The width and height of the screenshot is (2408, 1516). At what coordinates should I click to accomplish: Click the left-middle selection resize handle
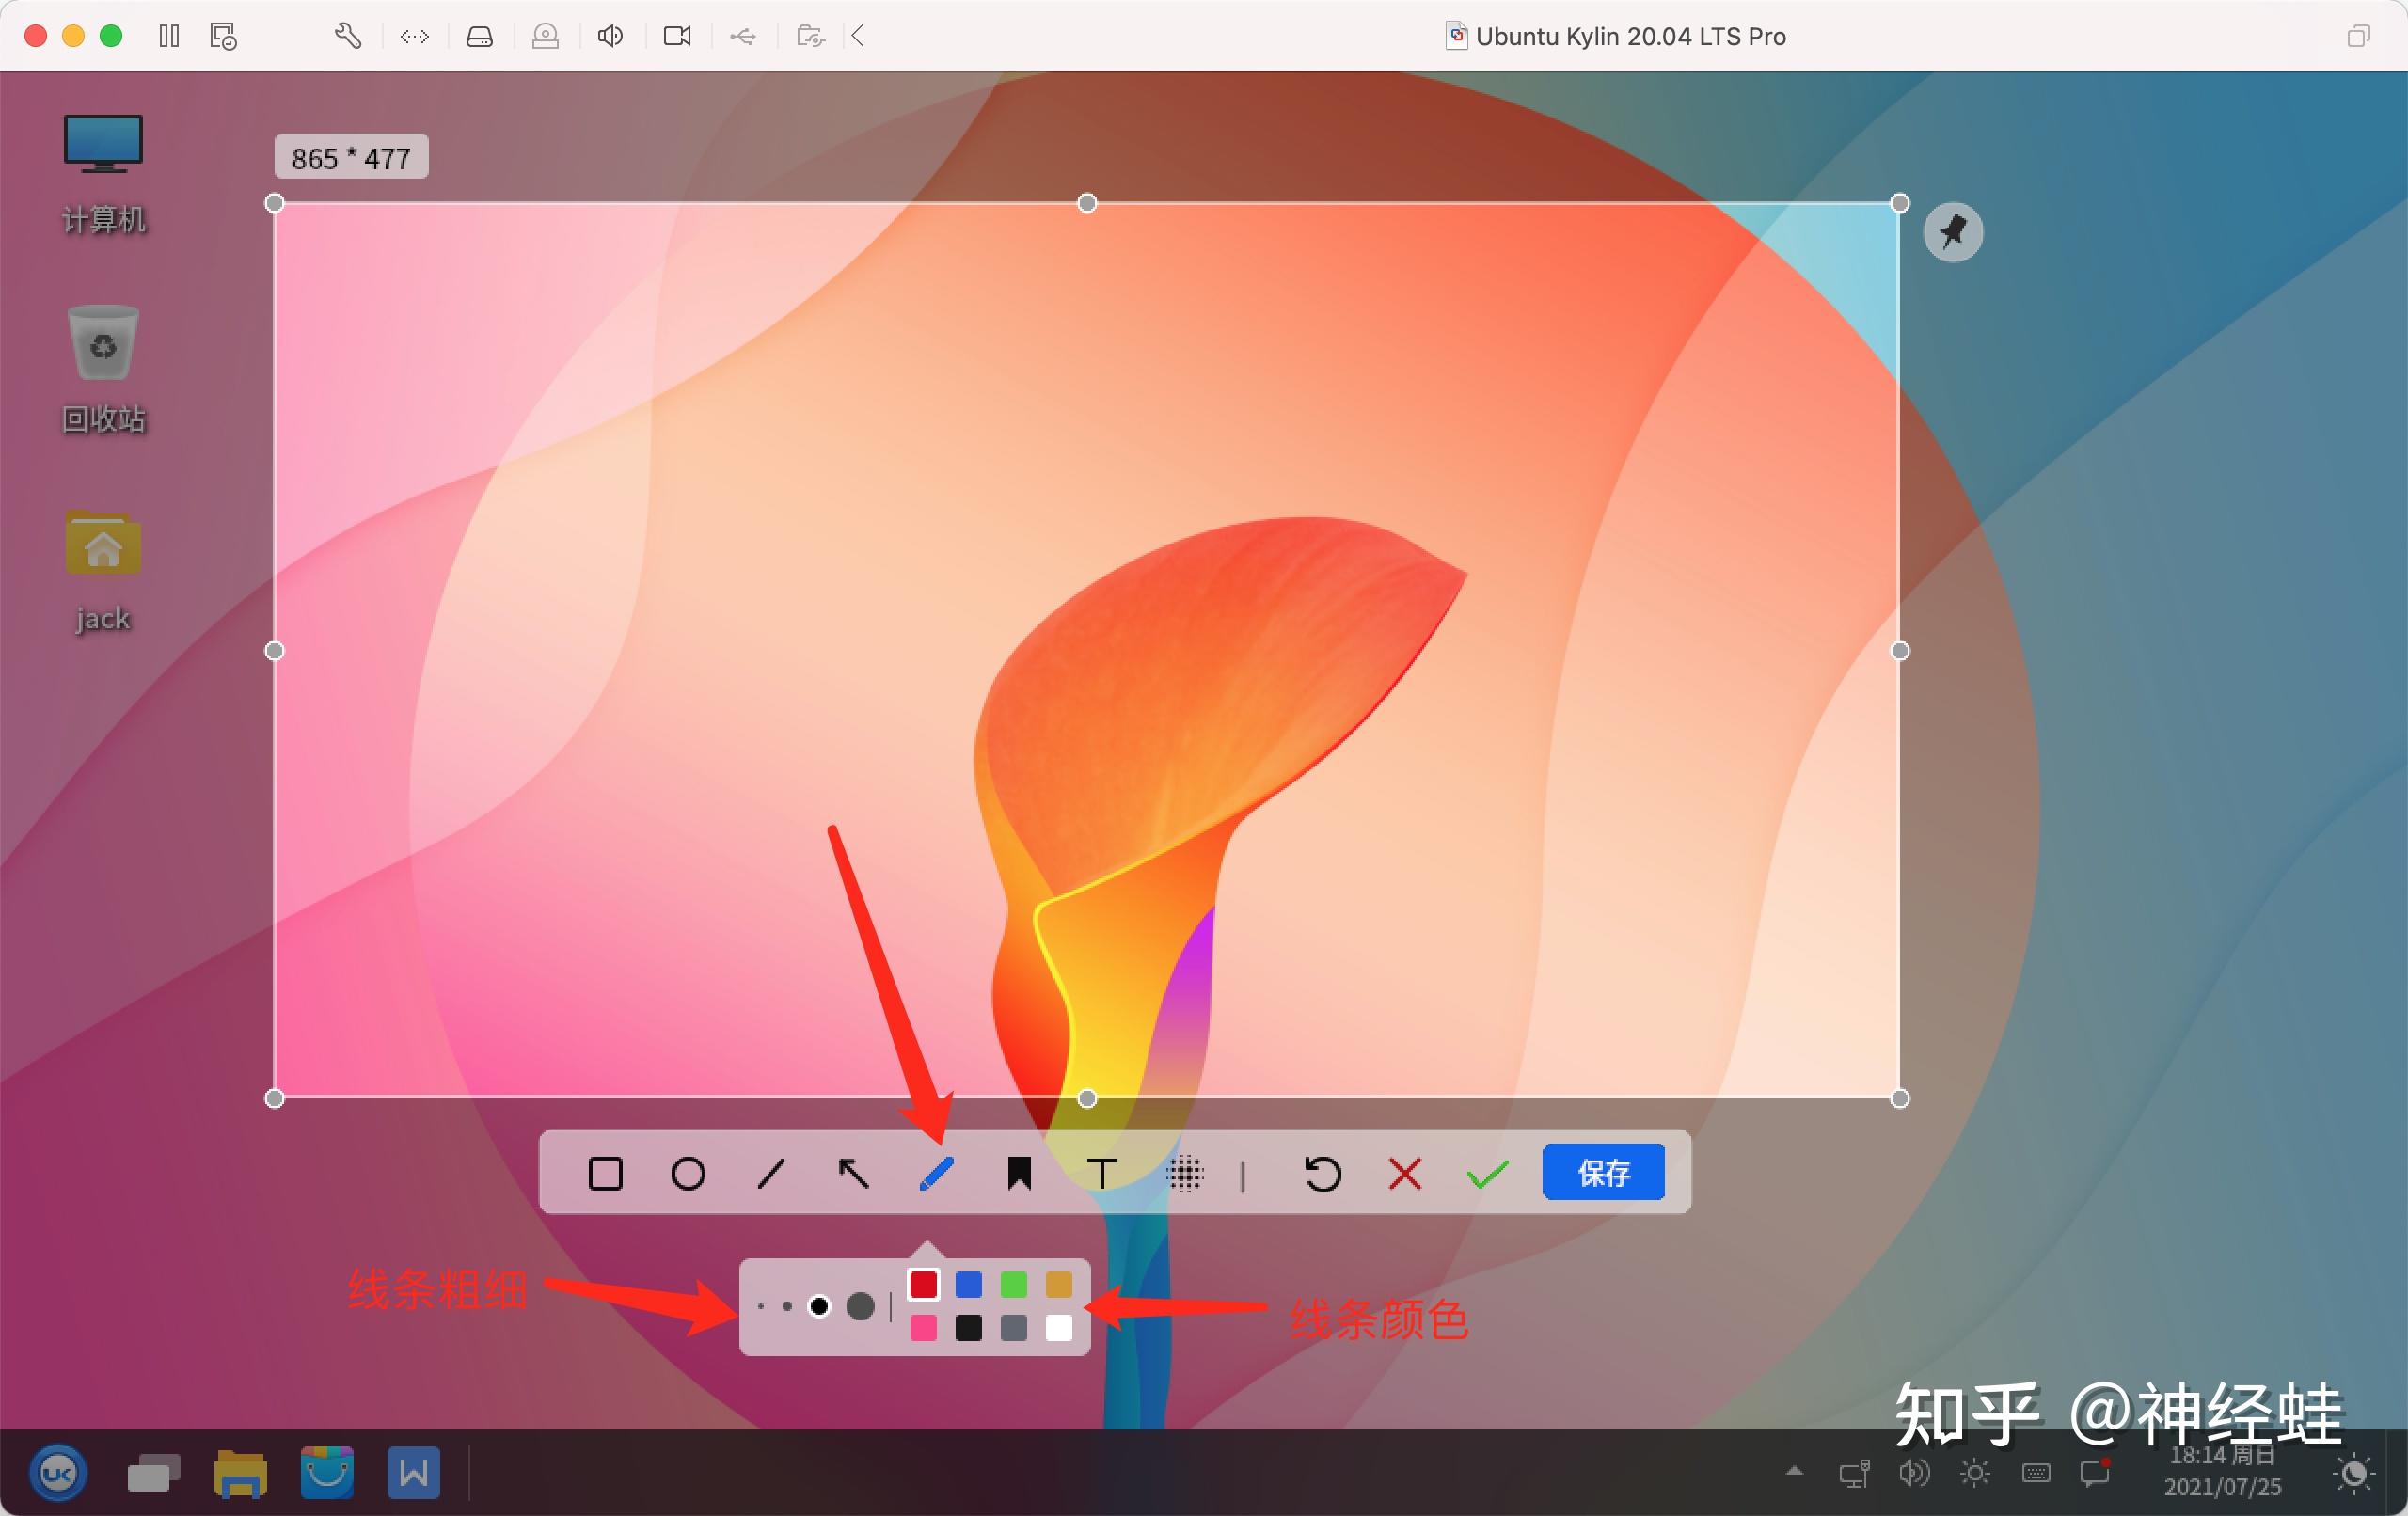[x=274, y=651]
